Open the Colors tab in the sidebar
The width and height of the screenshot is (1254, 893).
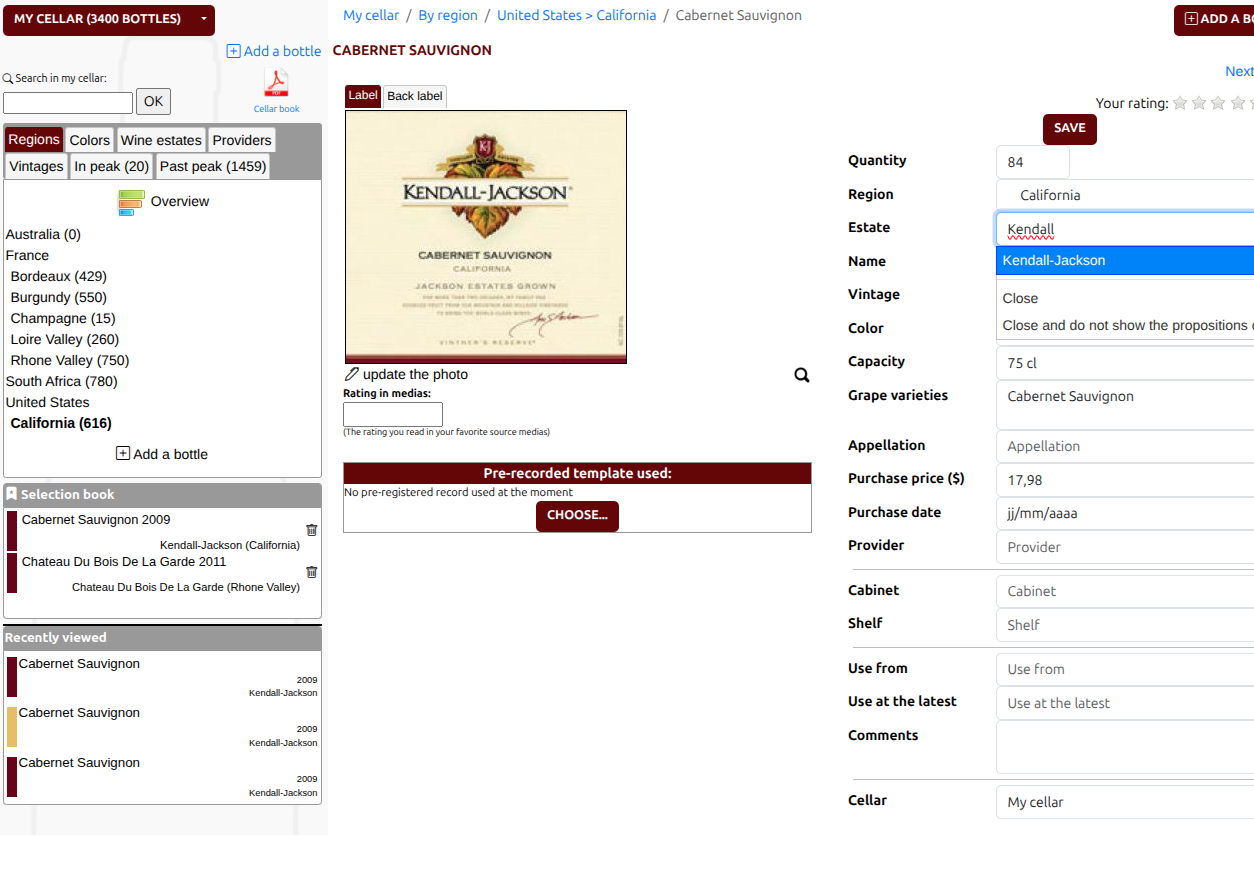click(89, 139)
